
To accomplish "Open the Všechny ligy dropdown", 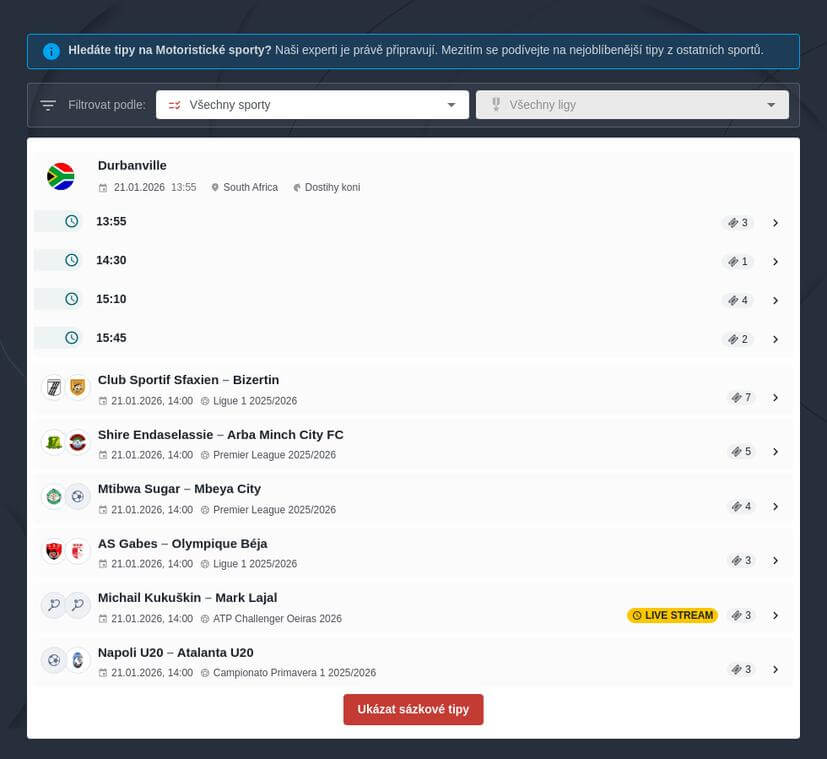I will (x=631, y=104).
